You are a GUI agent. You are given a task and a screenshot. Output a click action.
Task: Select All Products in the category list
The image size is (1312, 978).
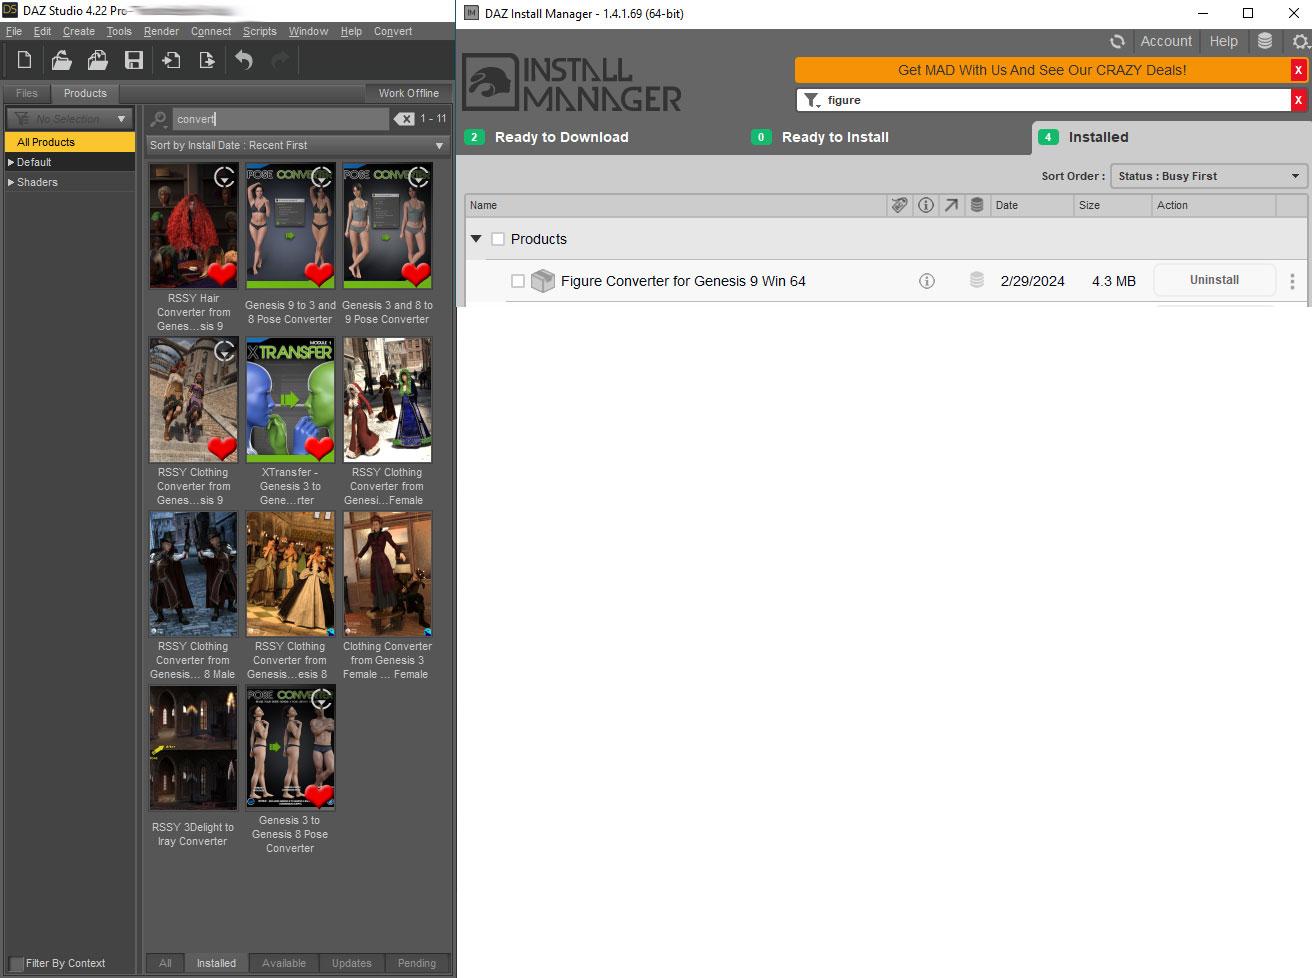coord(70,142)
